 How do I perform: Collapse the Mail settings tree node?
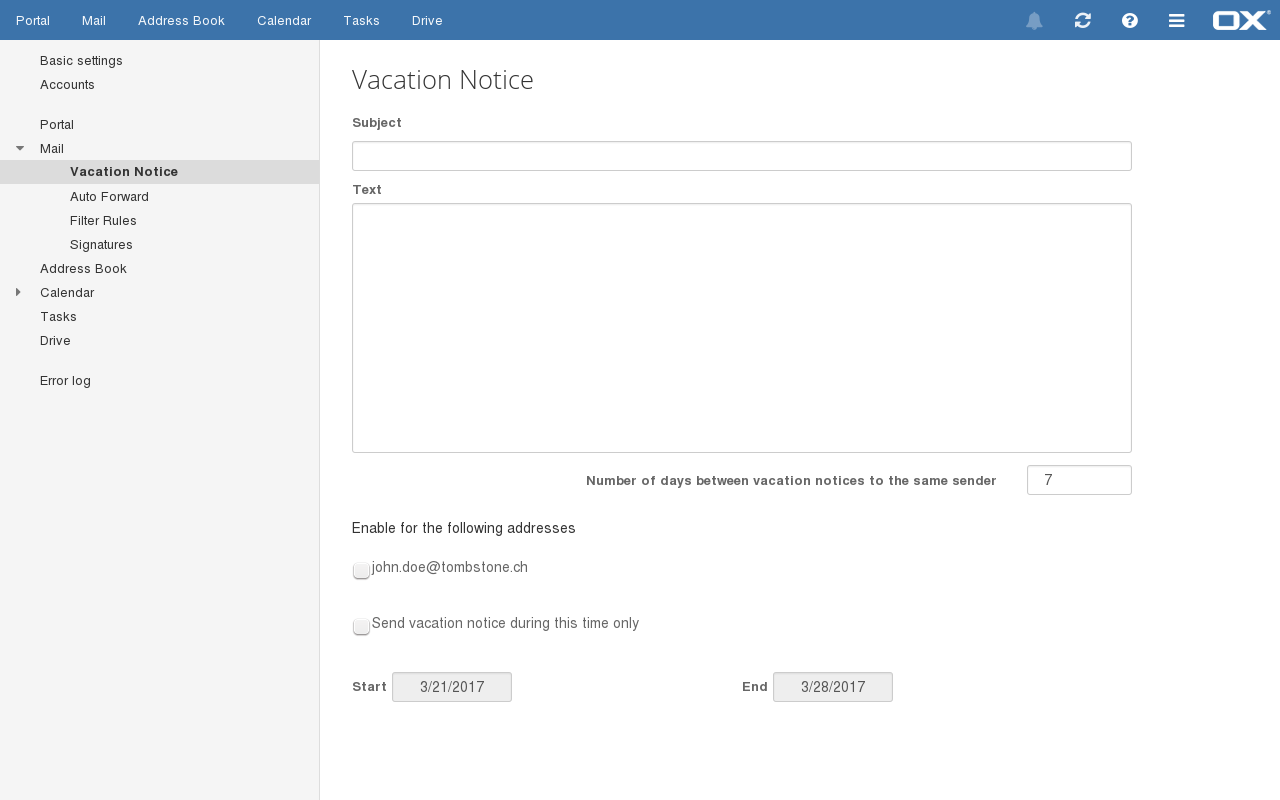tap(20, 148)
